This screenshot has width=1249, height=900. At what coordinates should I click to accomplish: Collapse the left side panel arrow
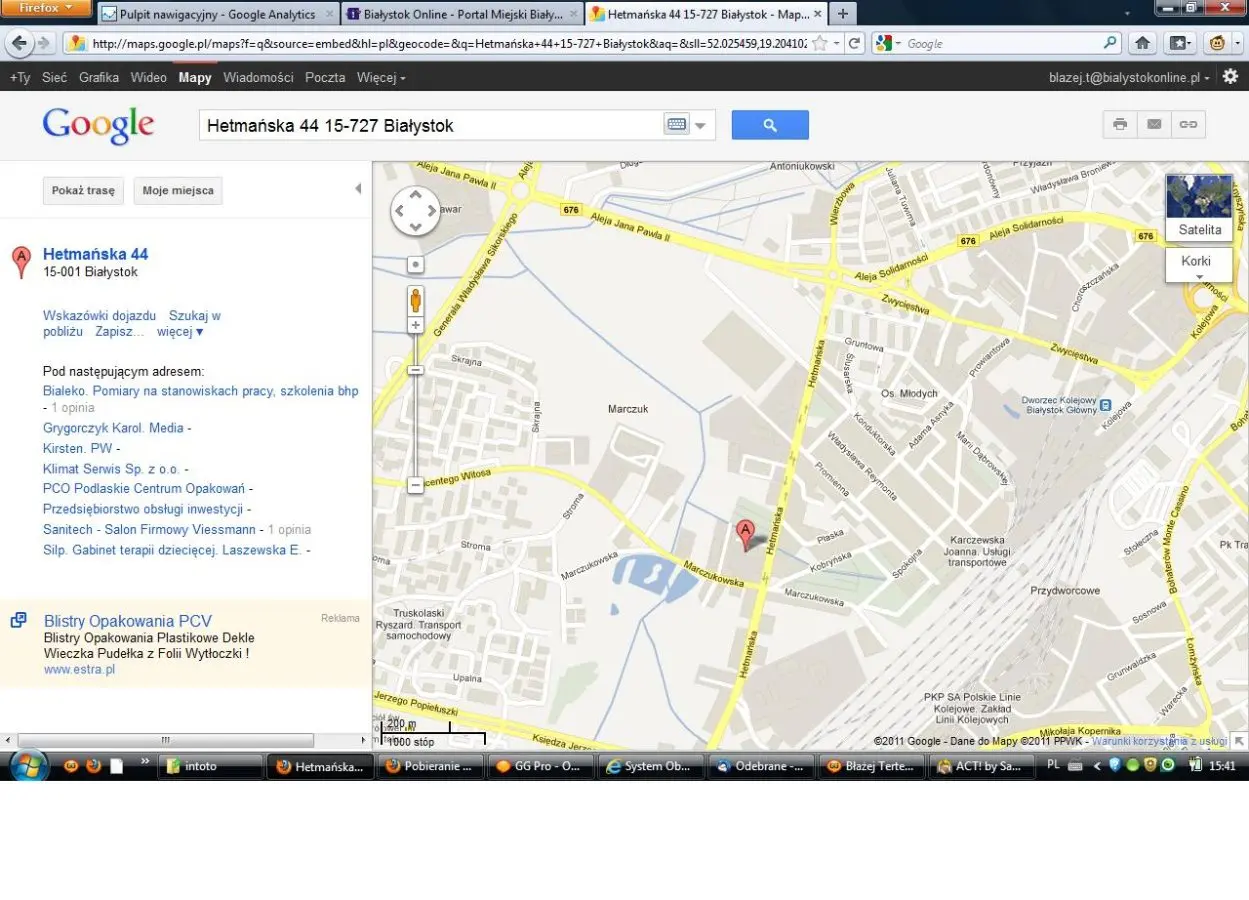pyautogui.click(x=358, y=189)
